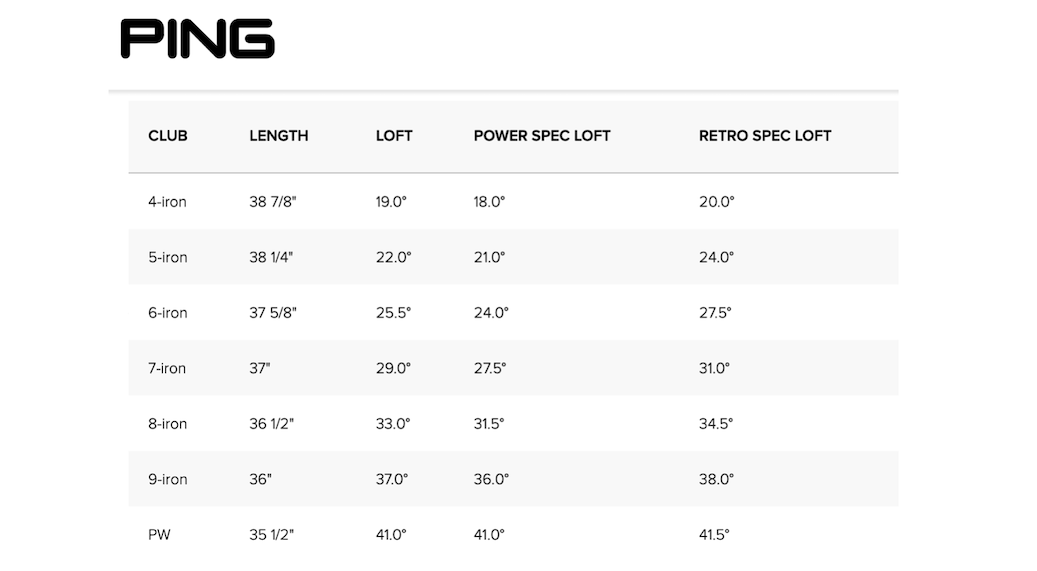Image resolution: width=1037 pixels, height=571 pixels.
Task: Select the 7-iron club cell
Action: (167, 368)
